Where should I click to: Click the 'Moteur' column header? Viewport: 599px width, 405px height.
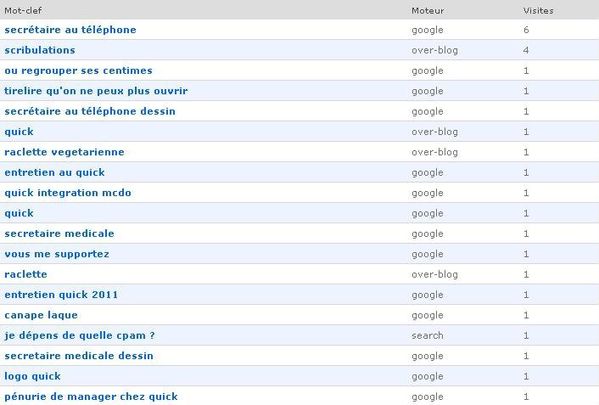coord(427,11)
